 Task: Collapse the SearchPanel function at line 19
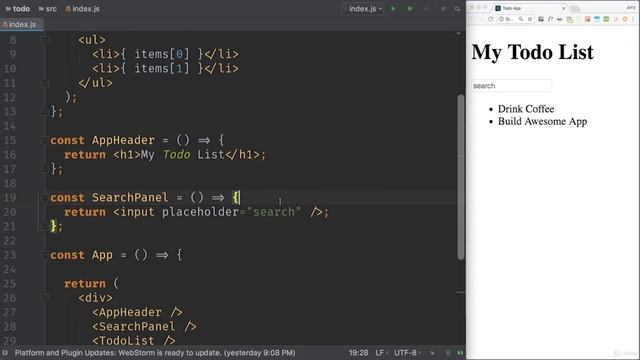[45, 198]
